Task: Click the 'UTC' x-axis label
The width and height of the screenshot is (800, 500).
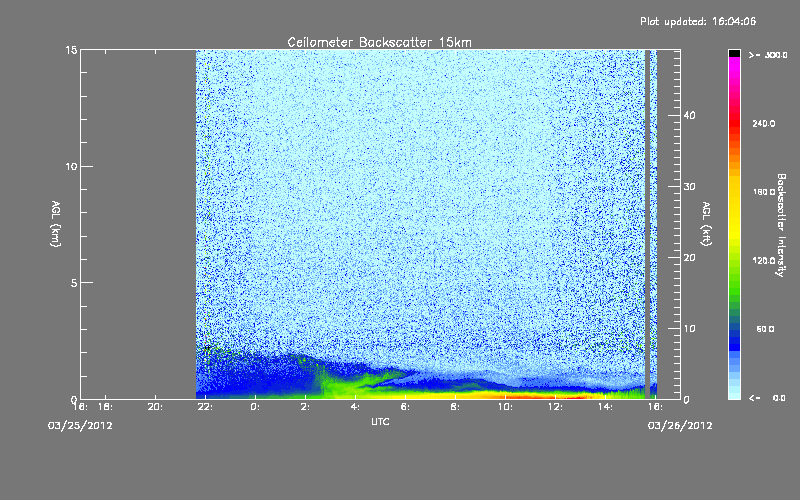Action: point(380,421)
